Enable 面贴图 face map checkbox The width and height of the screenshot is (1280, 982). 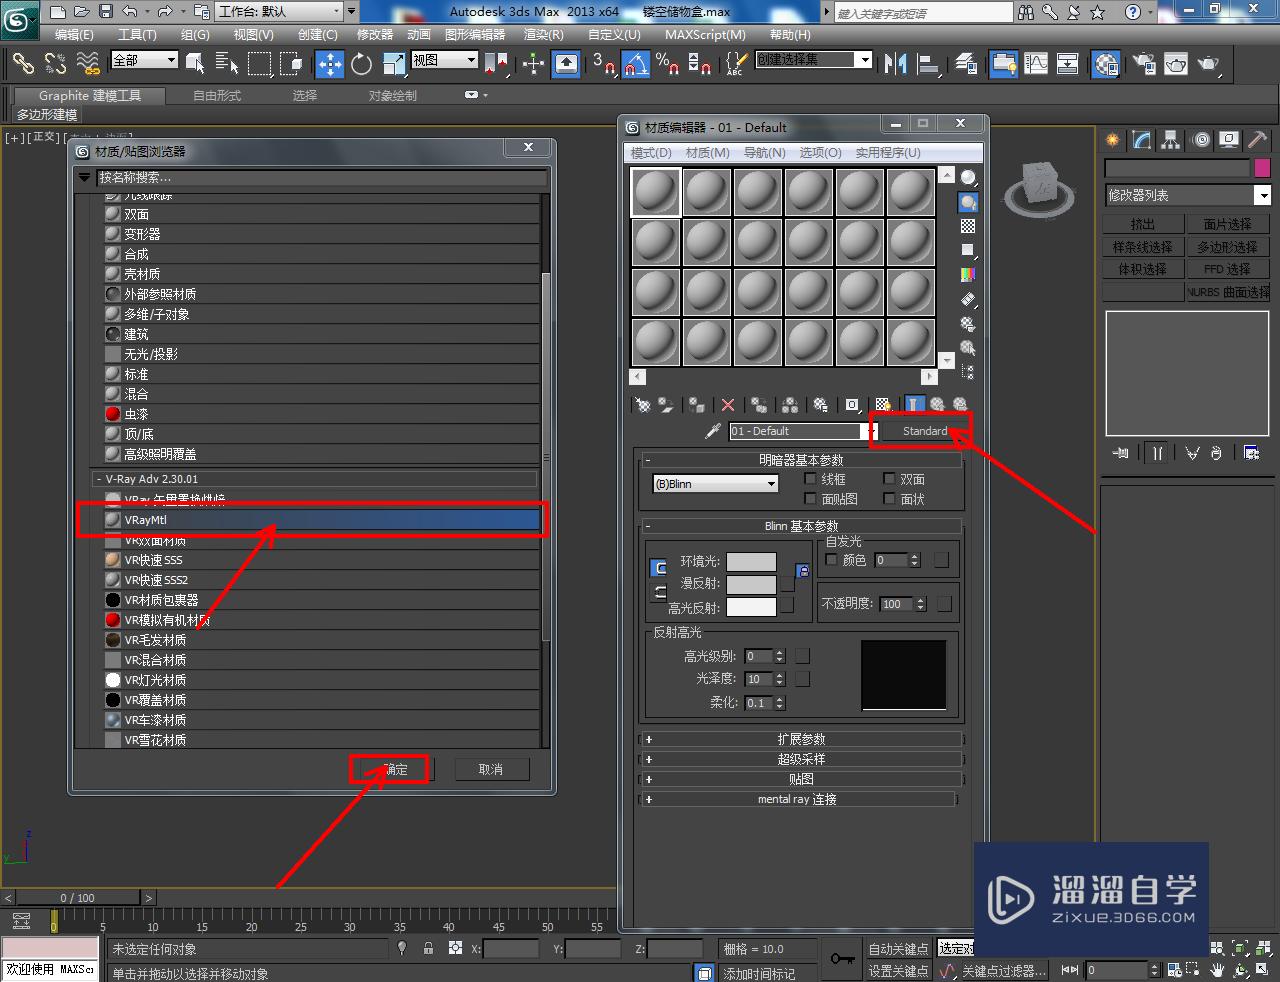(x=810, y=499)
